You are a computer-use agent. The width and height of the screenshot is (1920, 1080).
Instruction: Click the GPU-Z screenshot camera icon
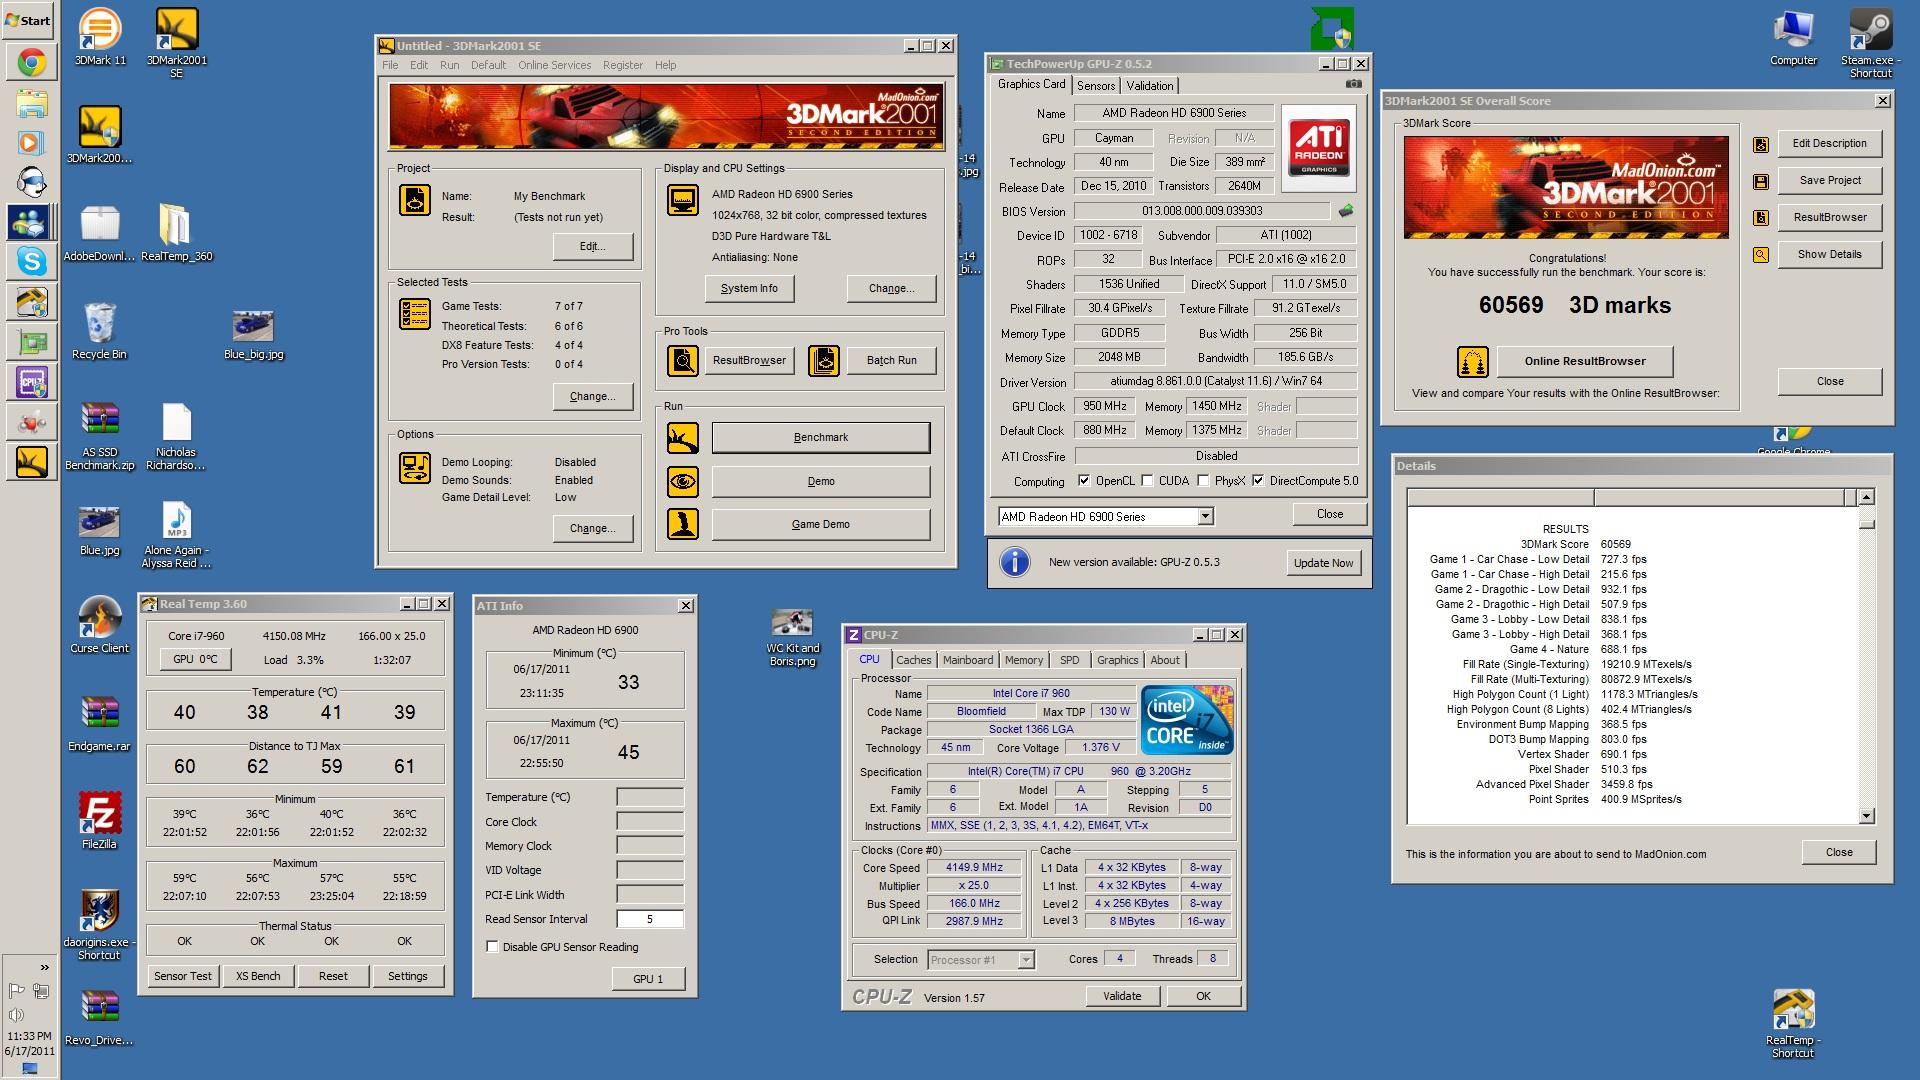pyautogui.click(x=1354, y=85)
